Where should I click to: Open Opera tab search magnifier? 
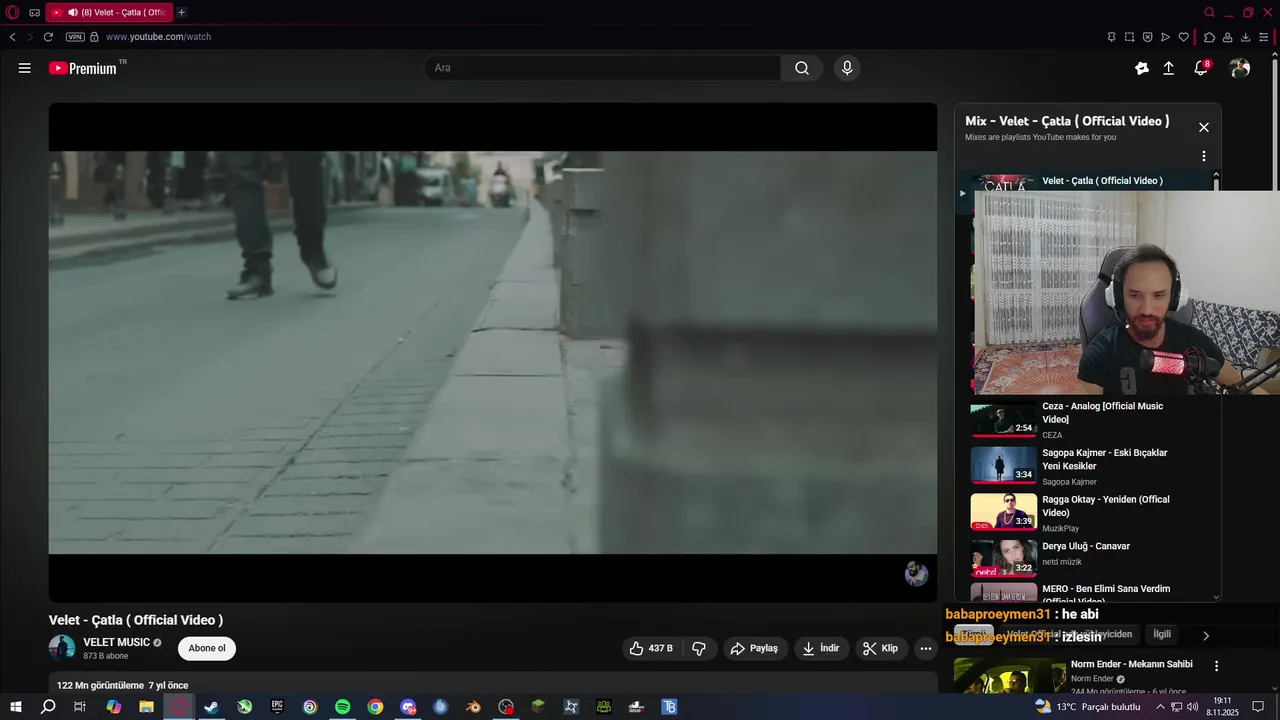coord(1209,12)
